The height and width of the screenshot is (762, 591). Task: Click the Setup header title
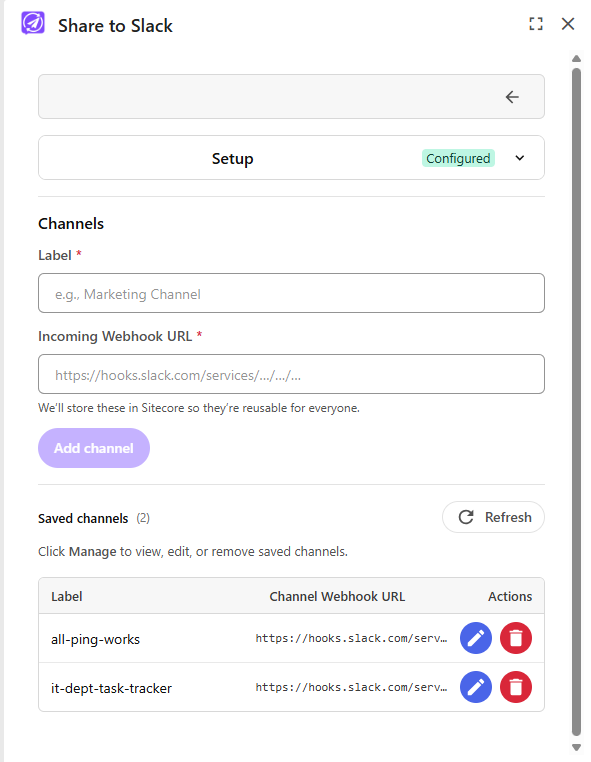tap(232, 158)
